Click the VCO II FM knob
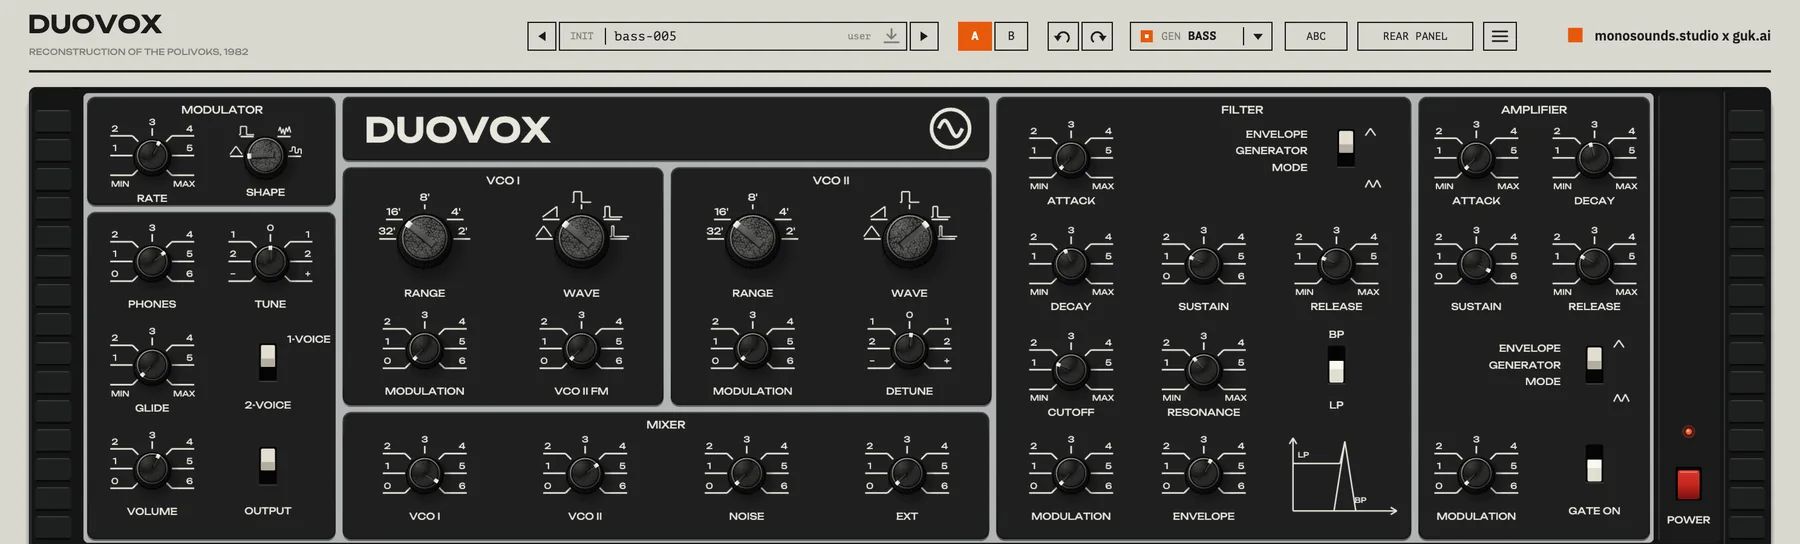This screenshot has width=1800, height=544. click(x=581, y=349)
